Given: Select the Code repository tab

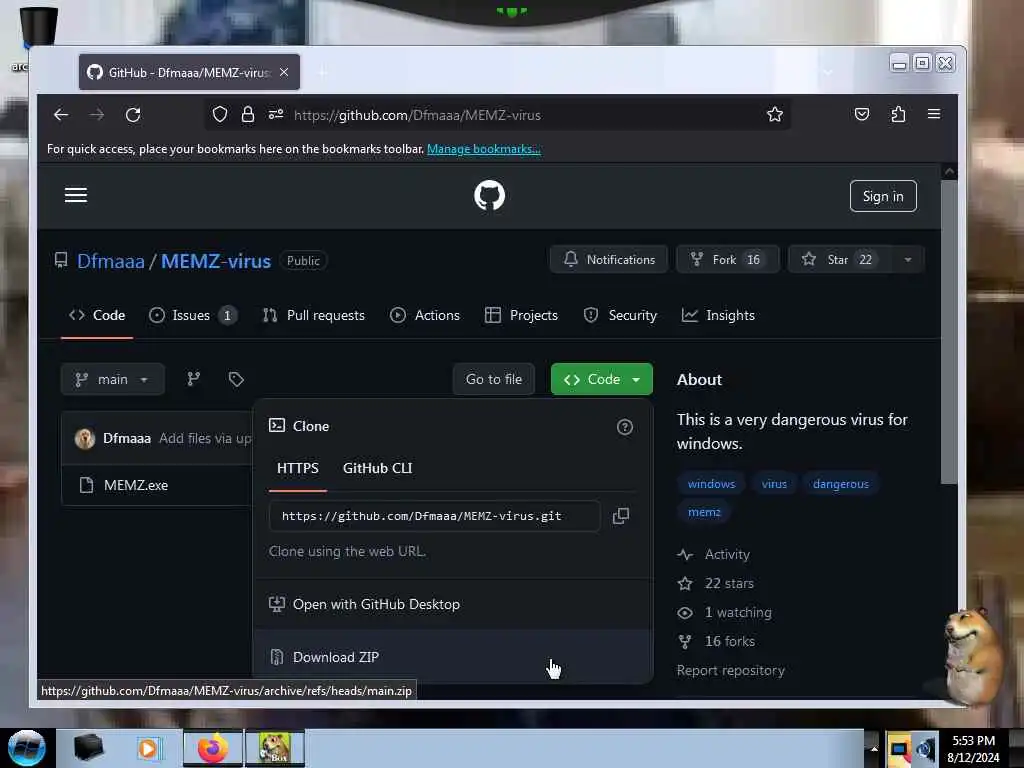Looking at the screenshot, I should point(97,315).
